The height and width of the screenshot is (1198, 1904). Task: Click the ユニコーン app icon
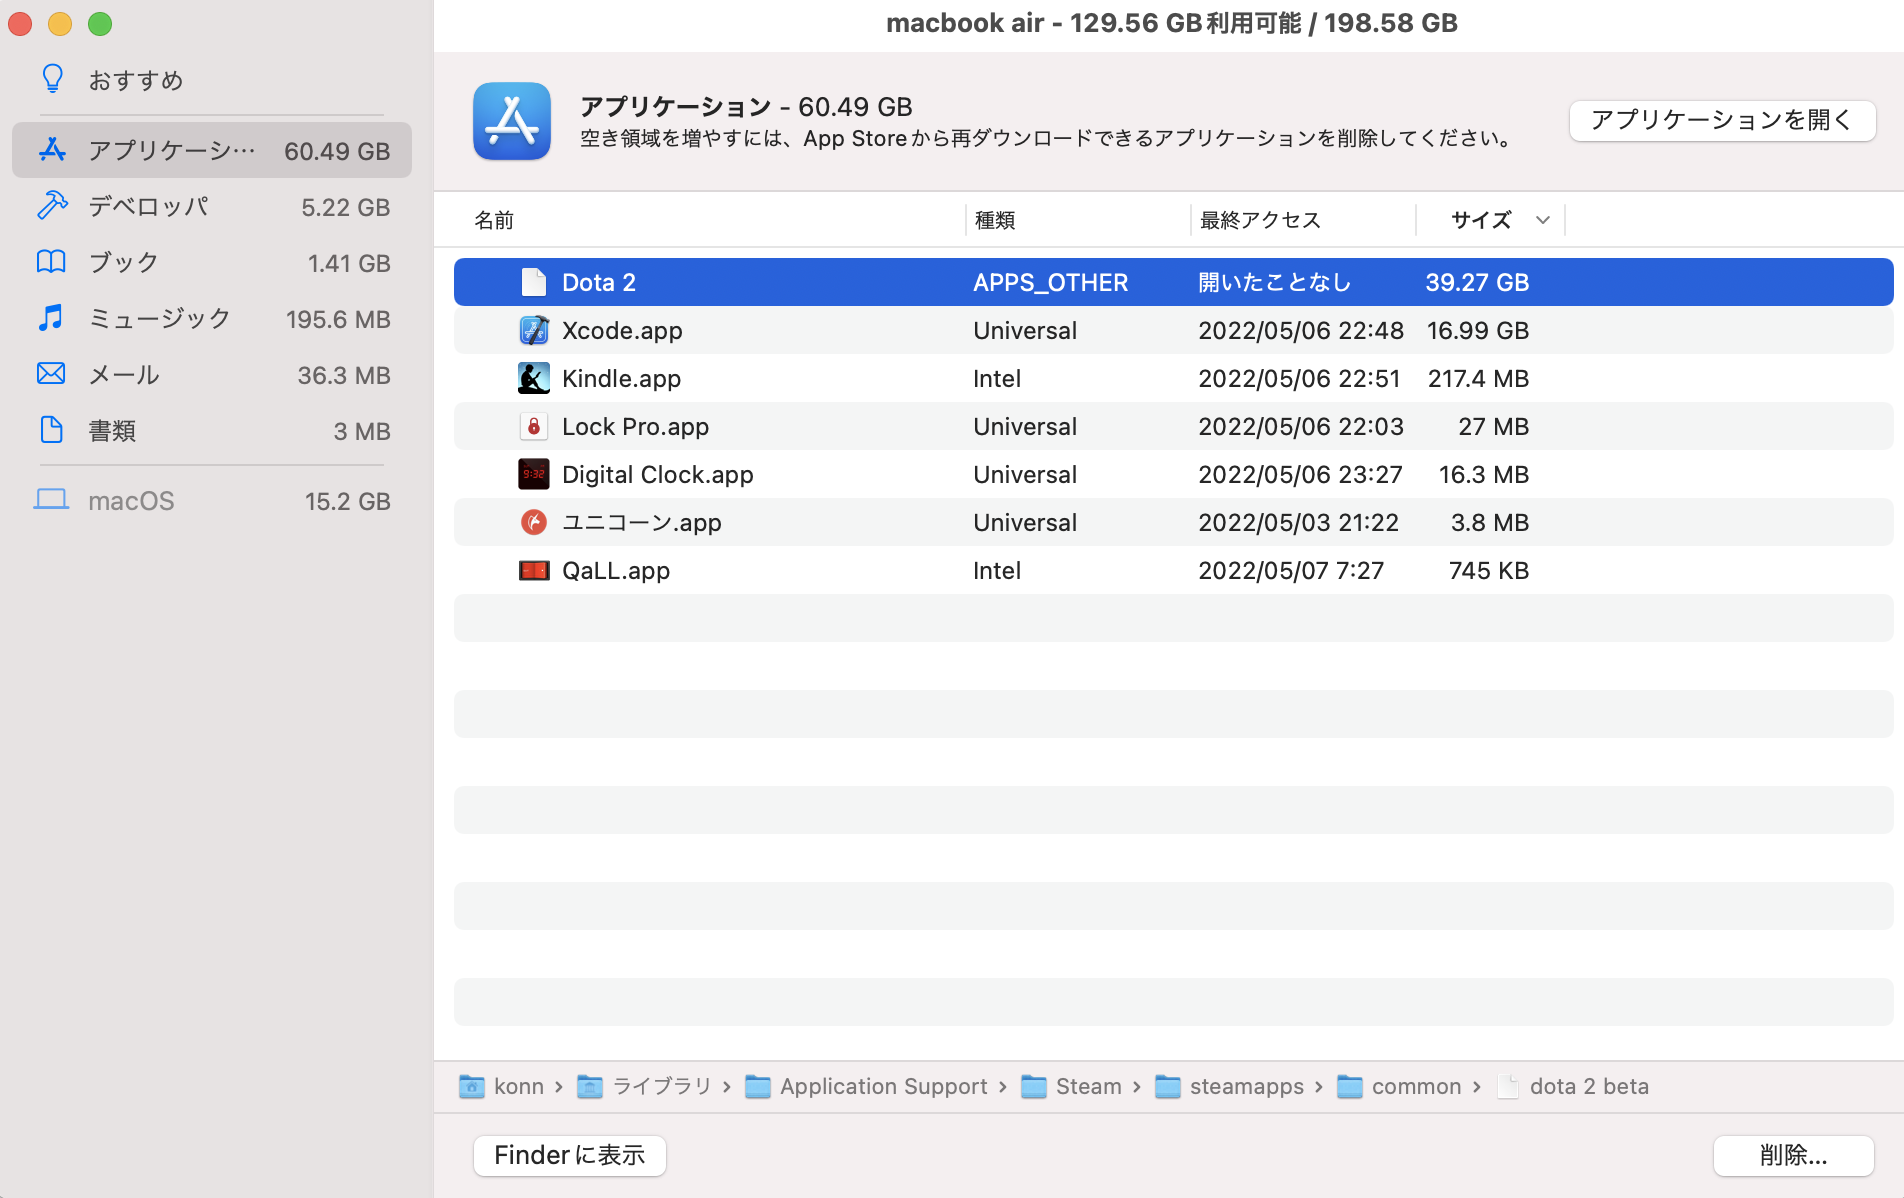[x=534, y=523]
